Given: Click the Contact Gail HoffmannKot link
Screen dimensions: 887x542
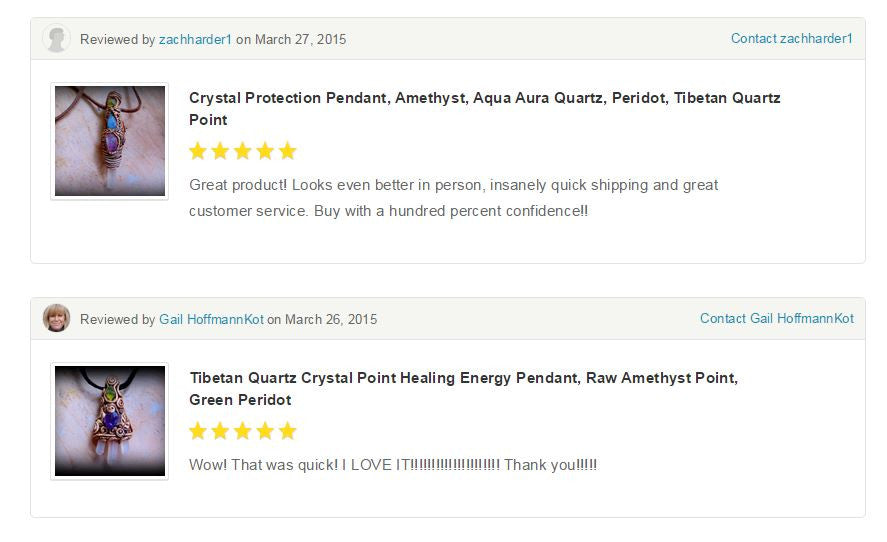Looking at the screenshot, I should point(777,319).
